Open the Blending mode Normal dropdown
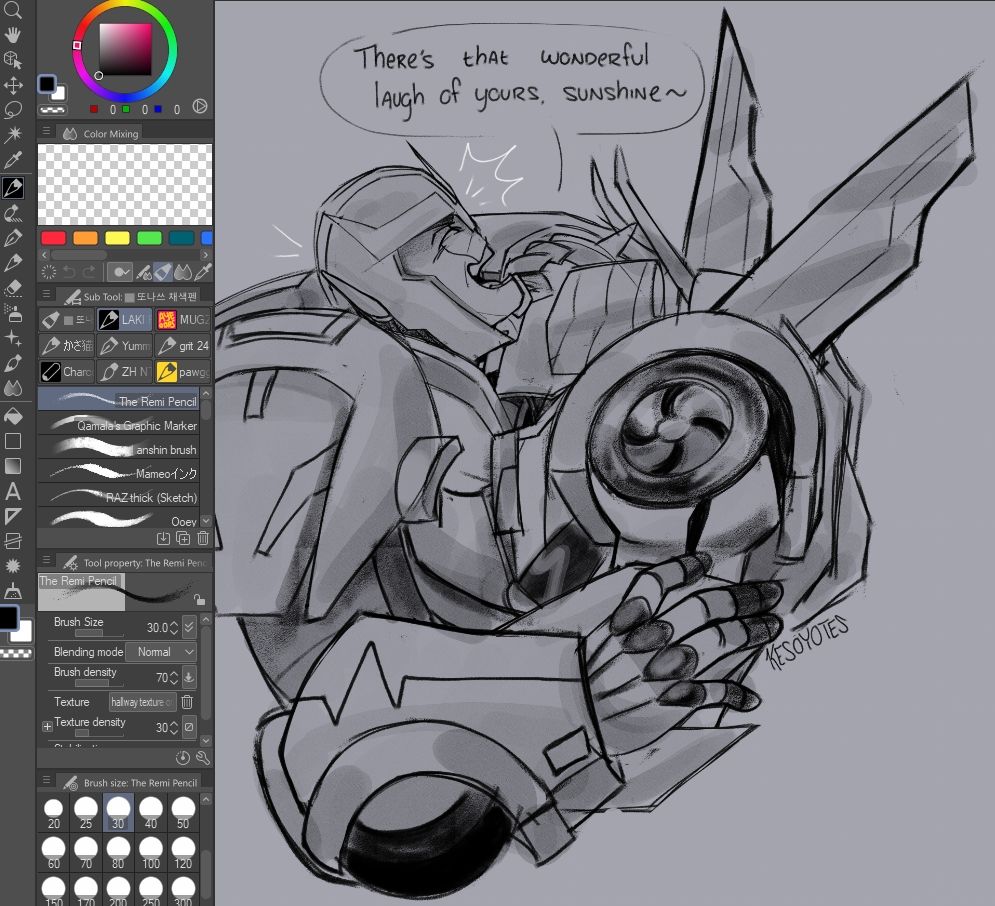 click(x=161, y=652)
